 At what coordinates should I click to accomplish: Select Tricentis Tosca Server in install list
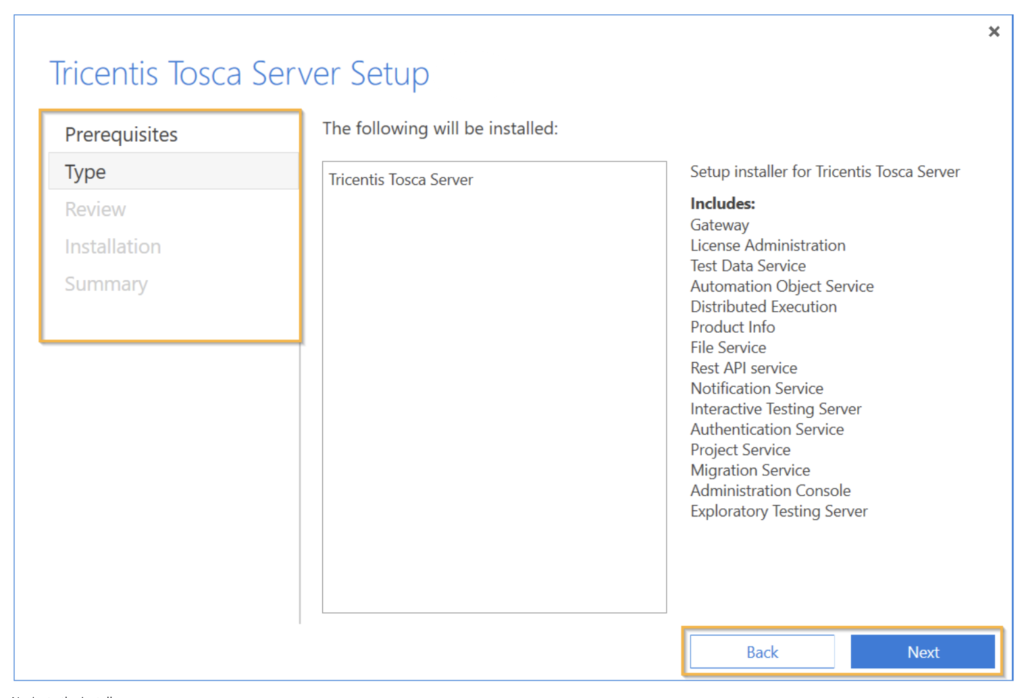400,180
